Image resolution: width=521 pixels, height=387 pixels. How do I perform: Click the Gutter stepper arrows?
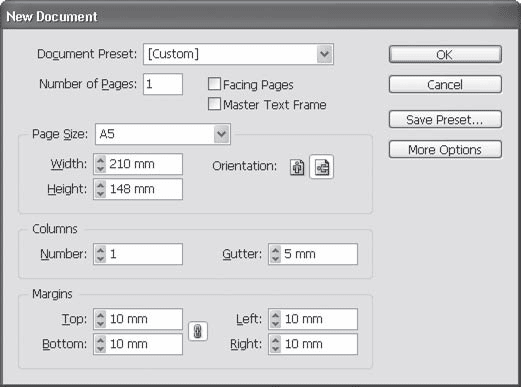tap(275, 254)
